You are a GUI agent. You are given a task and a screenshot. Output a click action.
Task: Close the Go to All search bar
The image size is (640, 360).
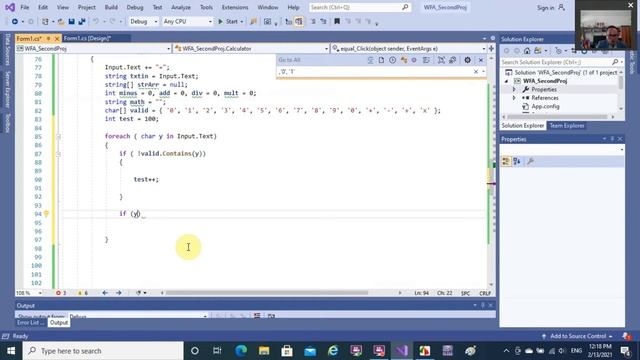(x=481, y=60)
